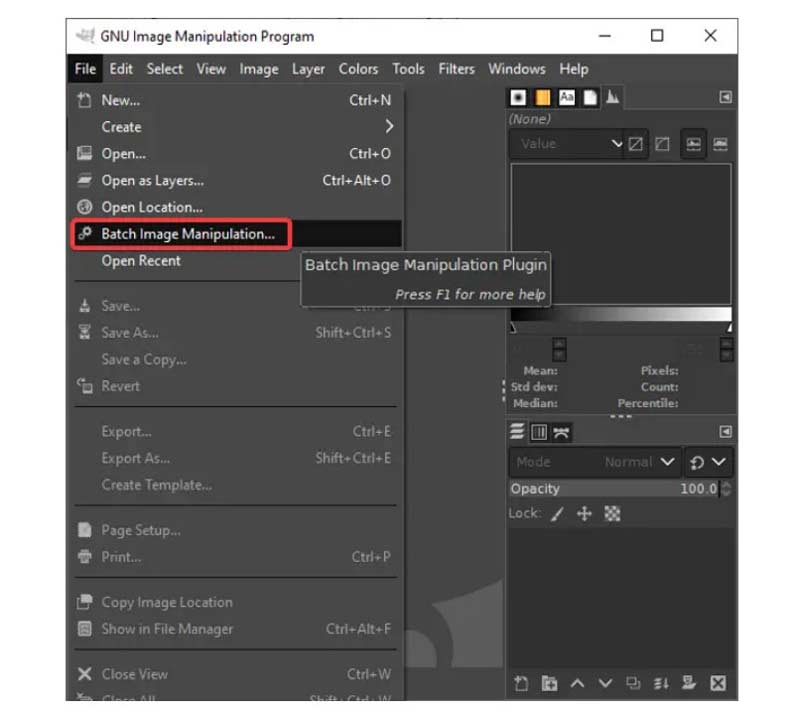Select linear histogram display button
Screen dimensions: 800x713
pos(636,144)
